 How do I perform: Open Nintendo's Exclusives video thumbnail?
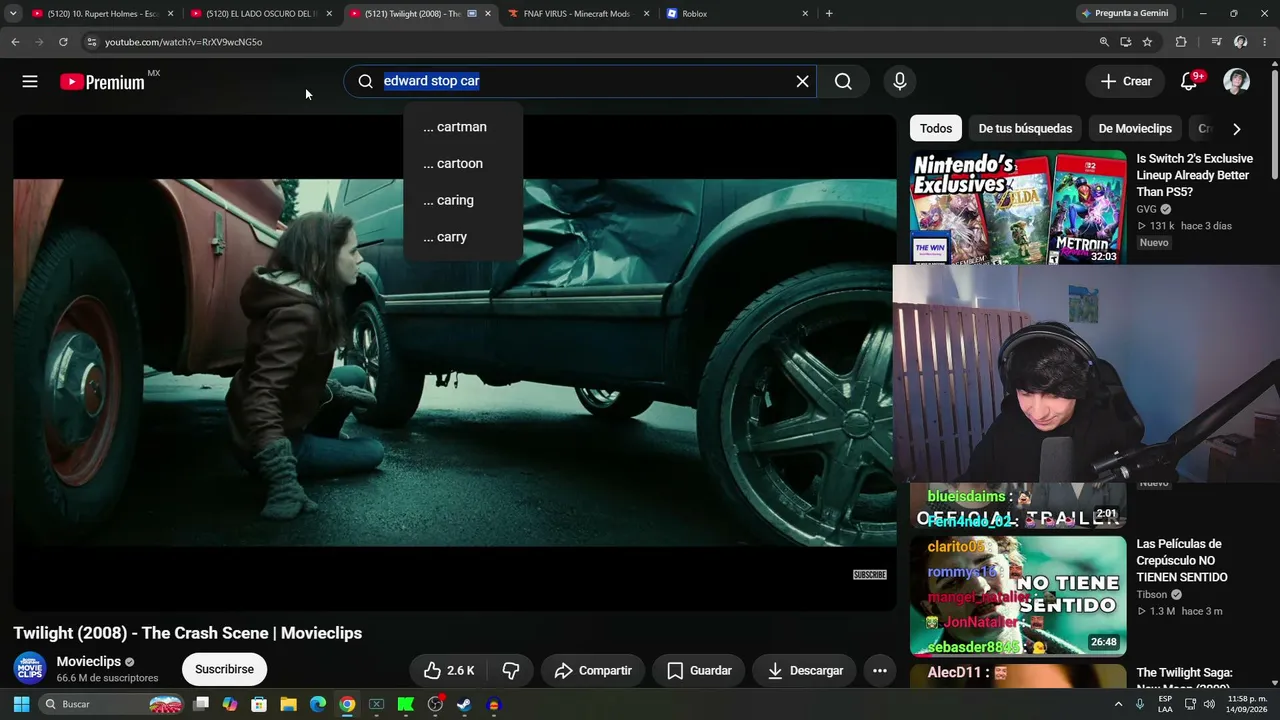1018,207
